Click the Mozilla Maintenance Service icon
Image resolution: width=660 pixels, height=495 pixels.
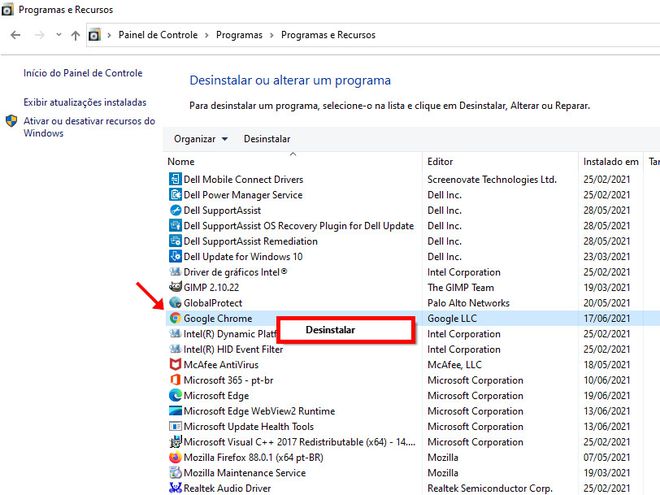coord(175,473)
